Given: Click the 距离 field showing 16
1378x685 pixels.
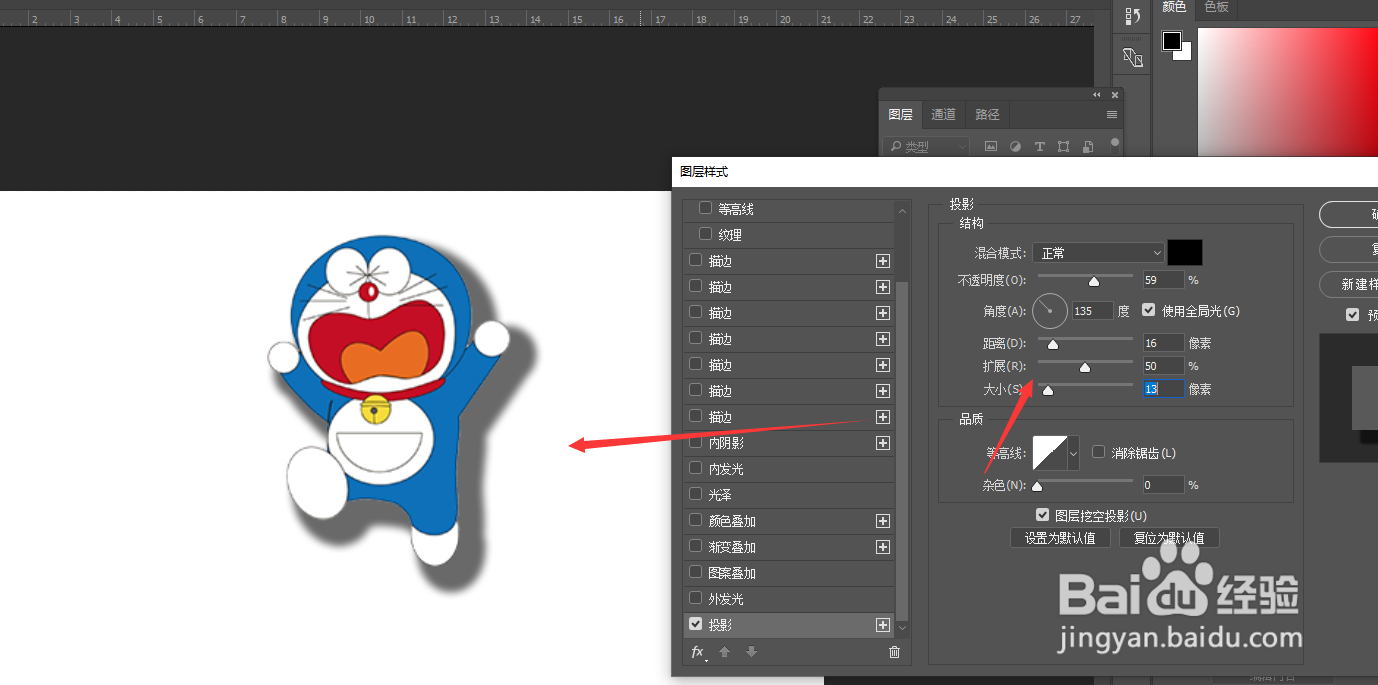Looking at the screenshot, I should [x=1163, y=343].
